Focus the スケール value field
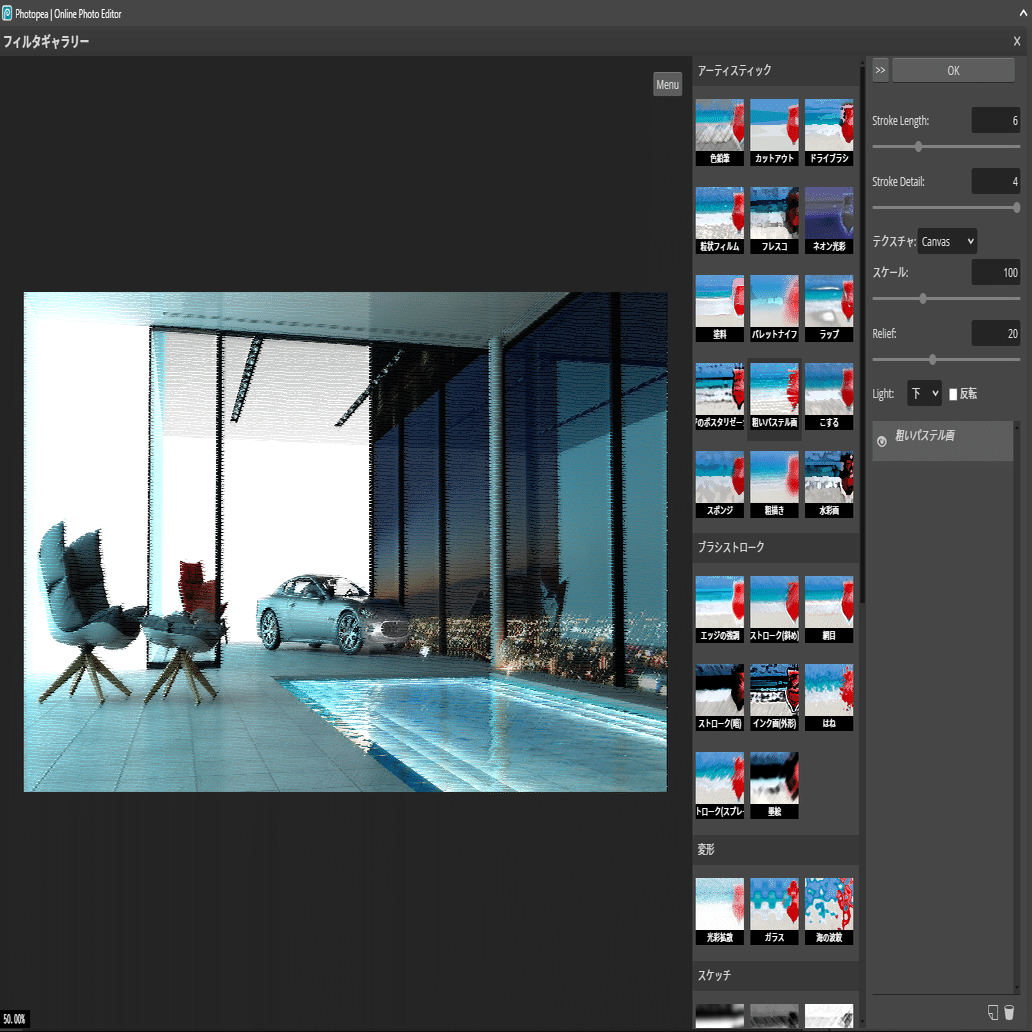 point(996,272)
